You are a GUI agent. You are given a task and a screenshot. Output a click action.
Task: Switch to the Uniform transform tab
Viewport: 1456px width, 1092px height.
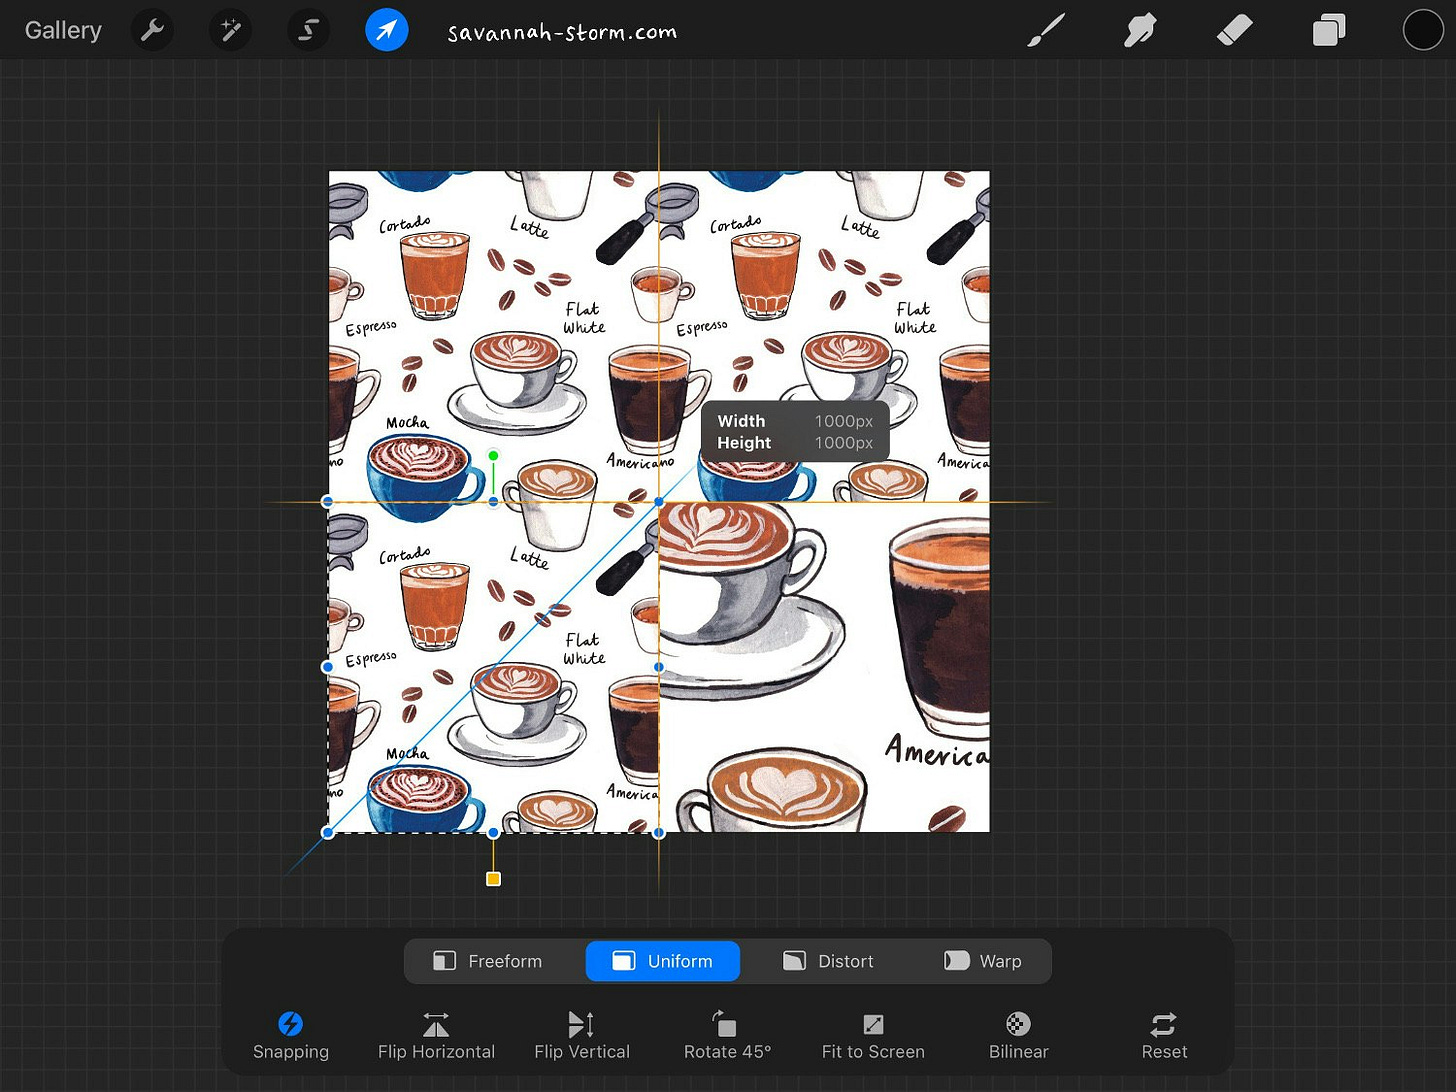pos(662,961)
